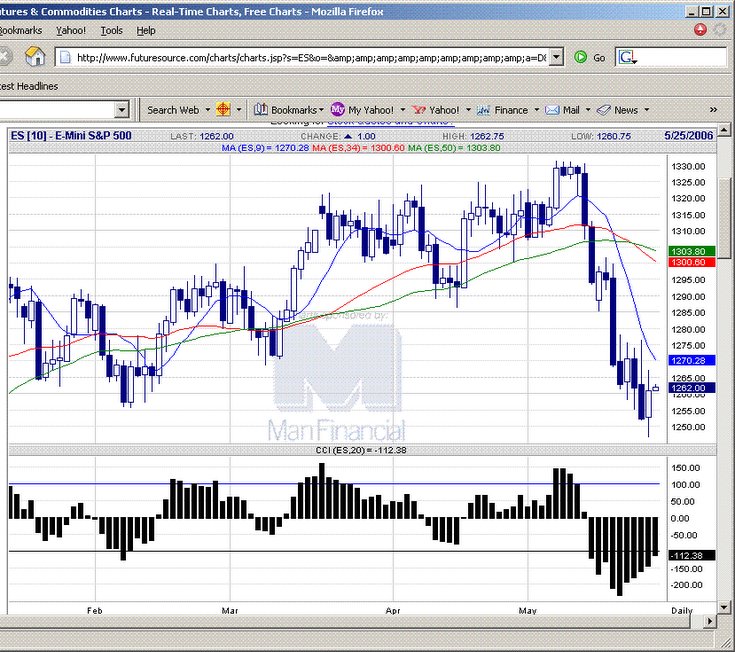Expand the My Yahoo! dropdown arrow
Screen dimensions: 735x652
click(403, 110)
